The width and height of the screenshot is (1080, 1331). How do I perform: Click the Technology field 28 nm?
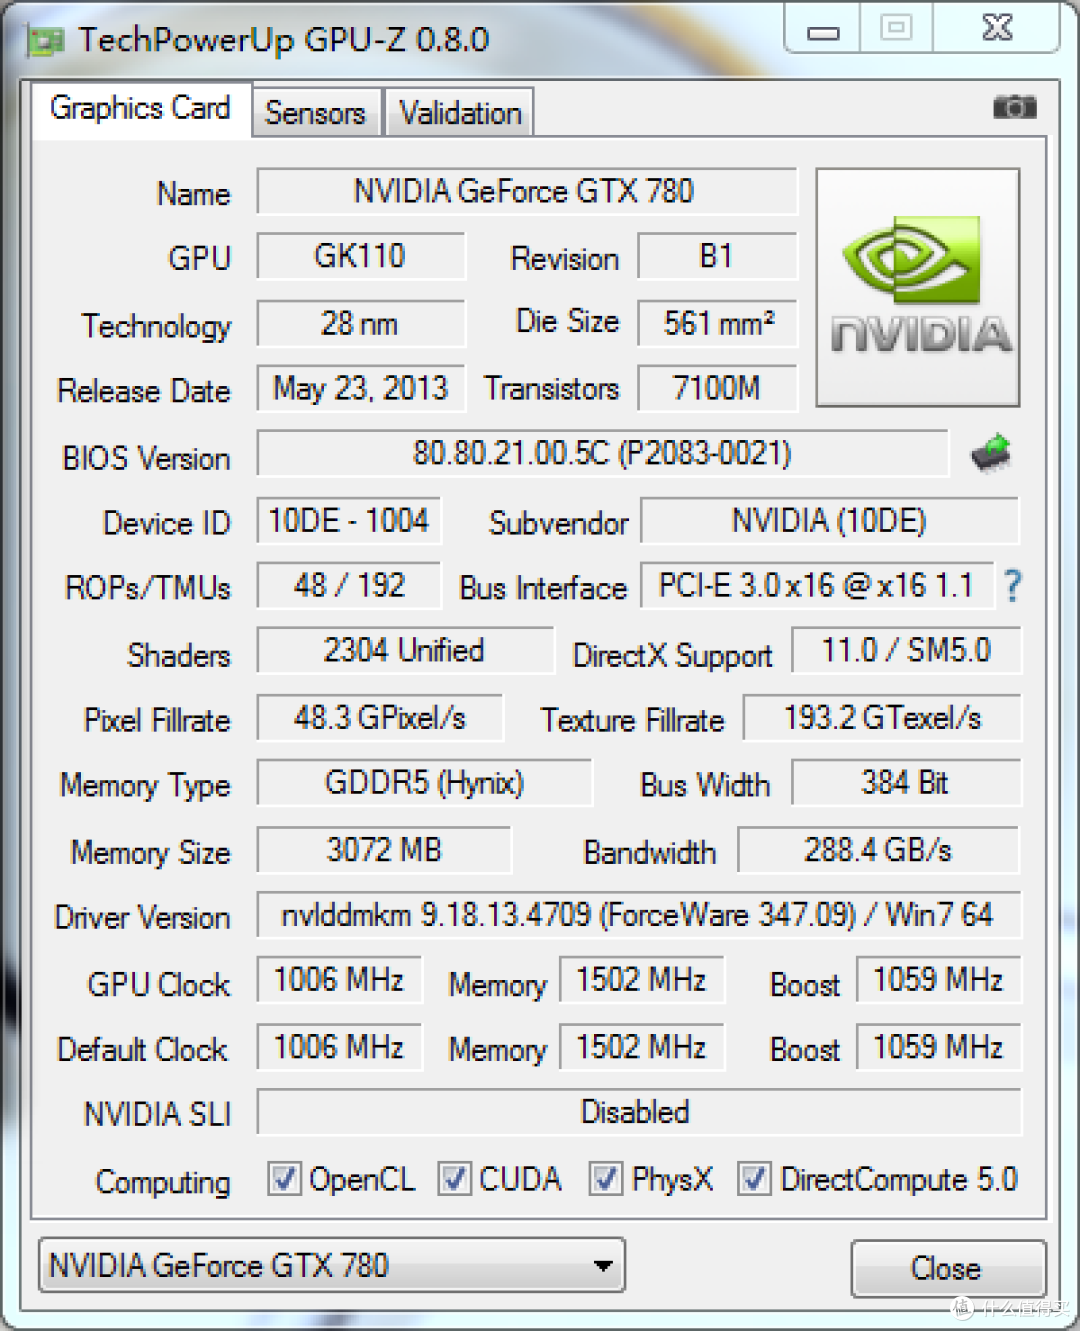(x=360, y=323)
